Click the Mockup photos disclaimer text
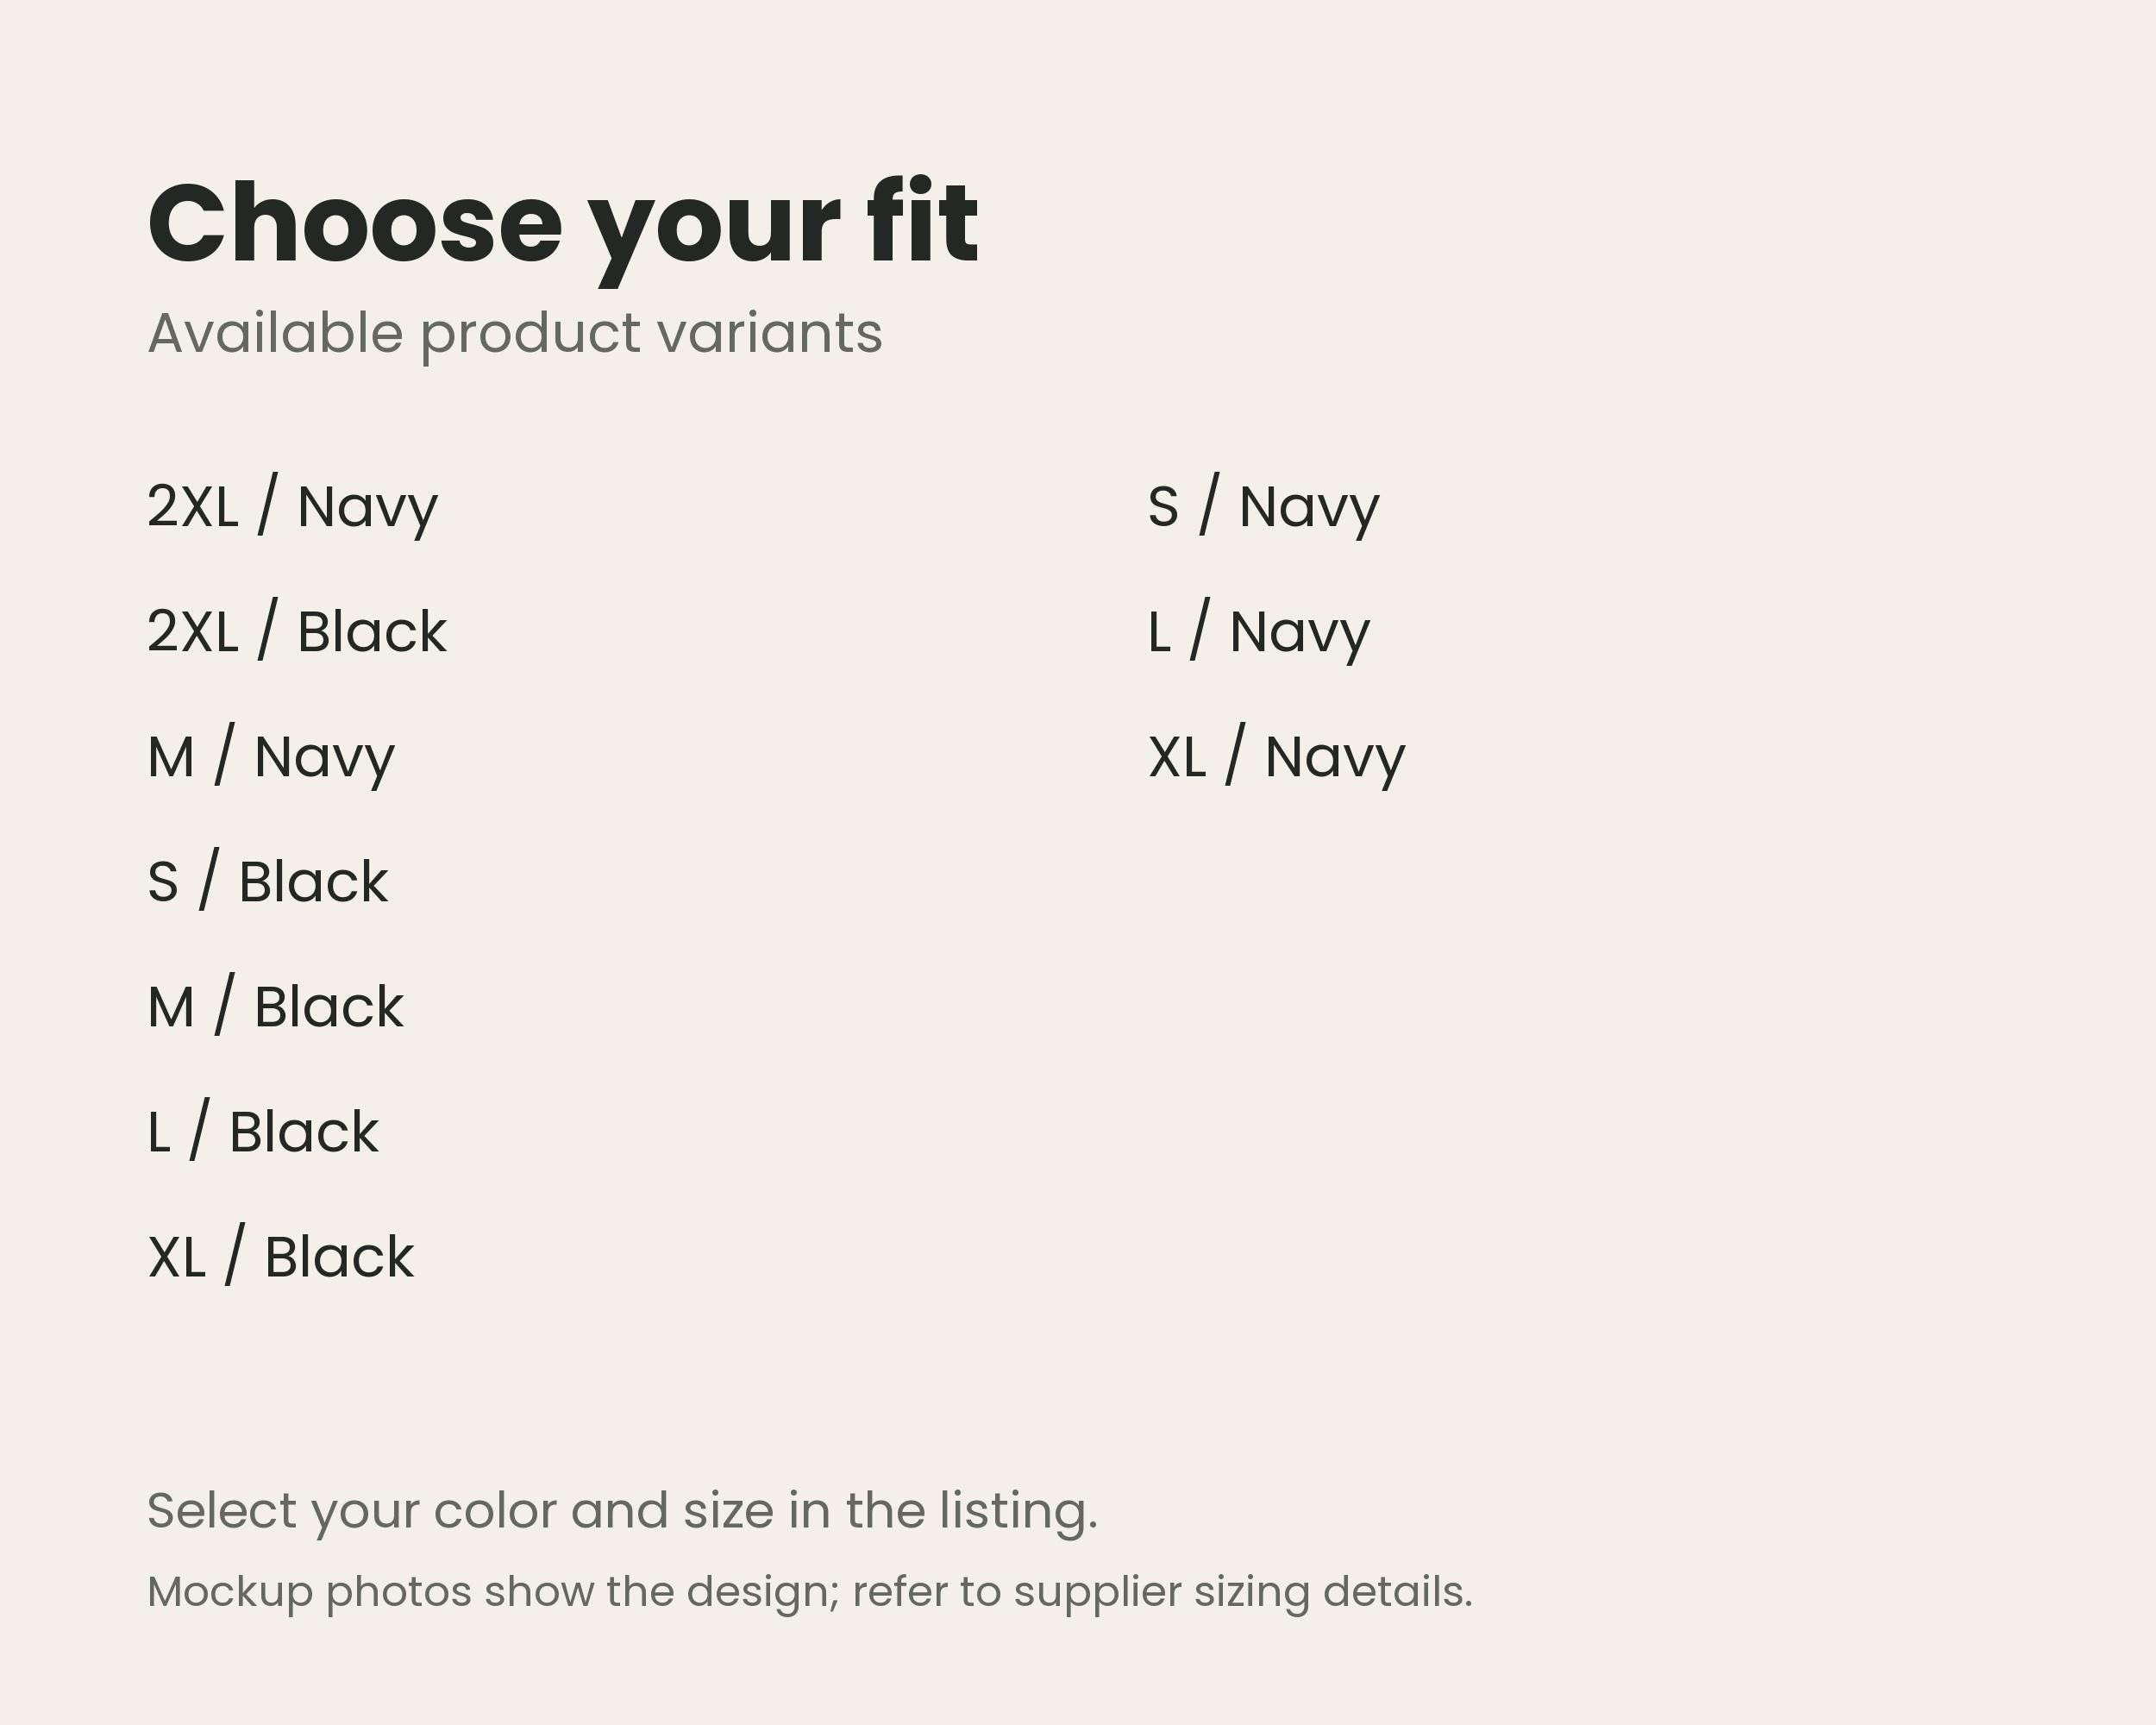2156x1725 pixels. 810,1593
